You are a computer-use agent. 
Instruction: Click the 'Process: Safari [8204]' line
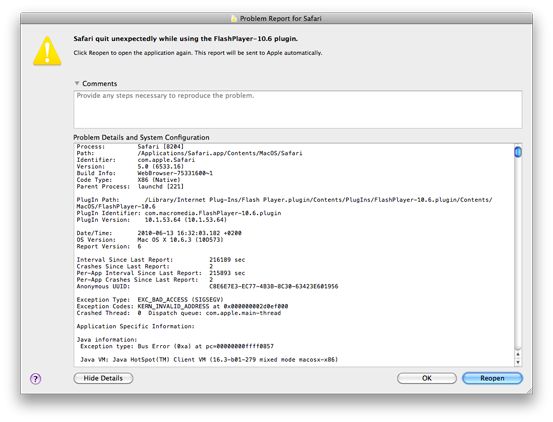pyautogui.click(x=130, y=147)
